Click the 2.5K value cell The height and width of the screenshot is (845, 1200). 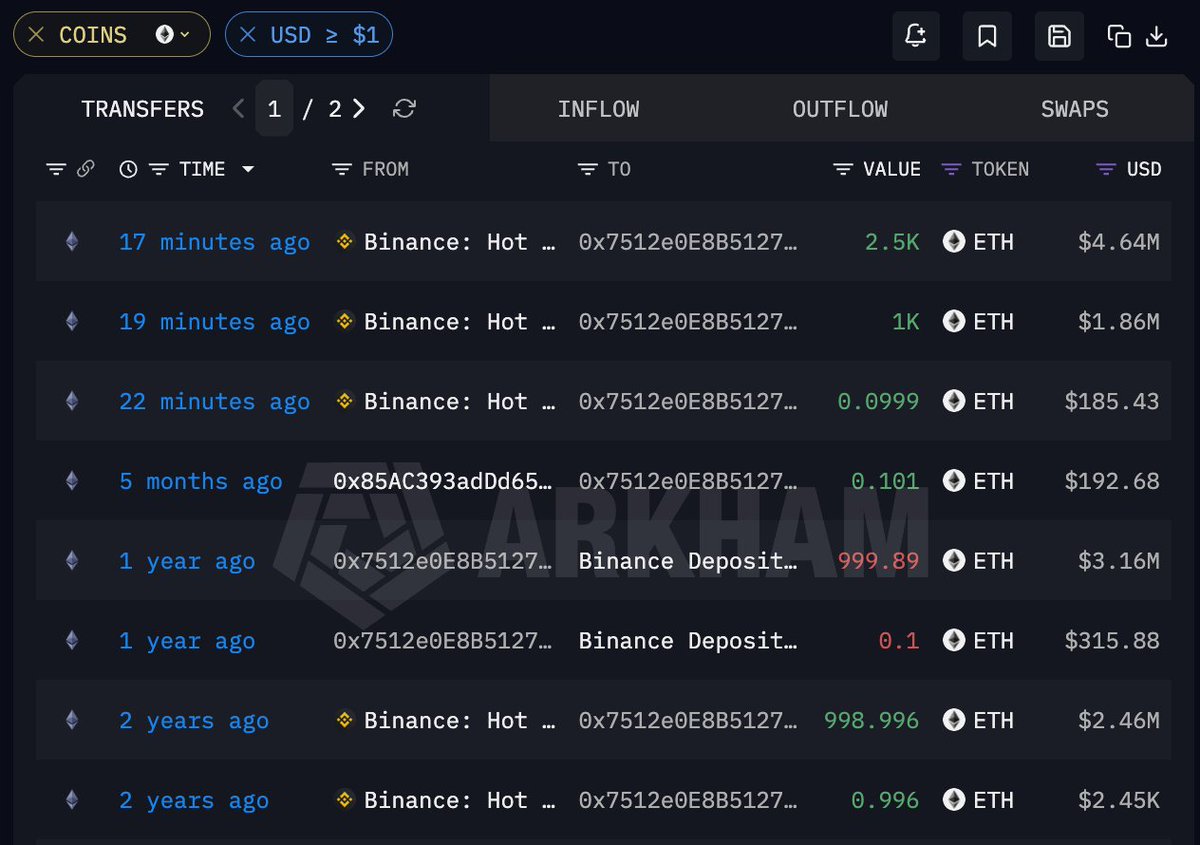coord(892,242)
